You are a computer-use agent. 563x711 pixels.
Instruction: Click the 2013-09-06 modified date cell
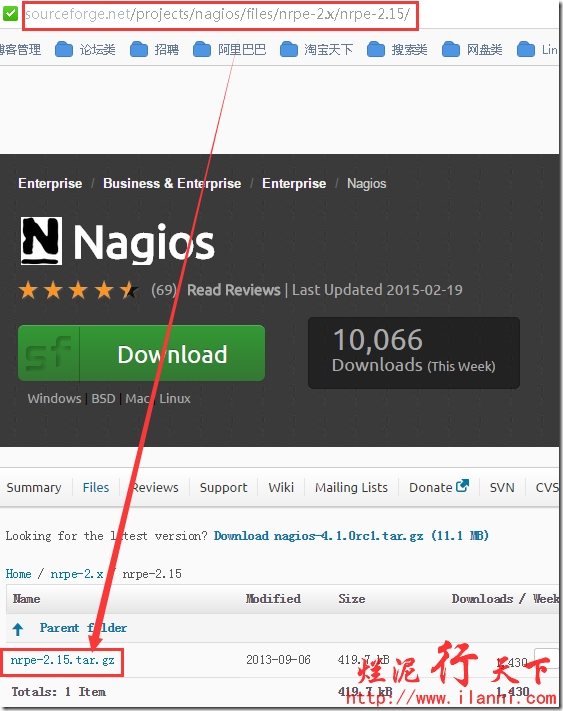278,660
